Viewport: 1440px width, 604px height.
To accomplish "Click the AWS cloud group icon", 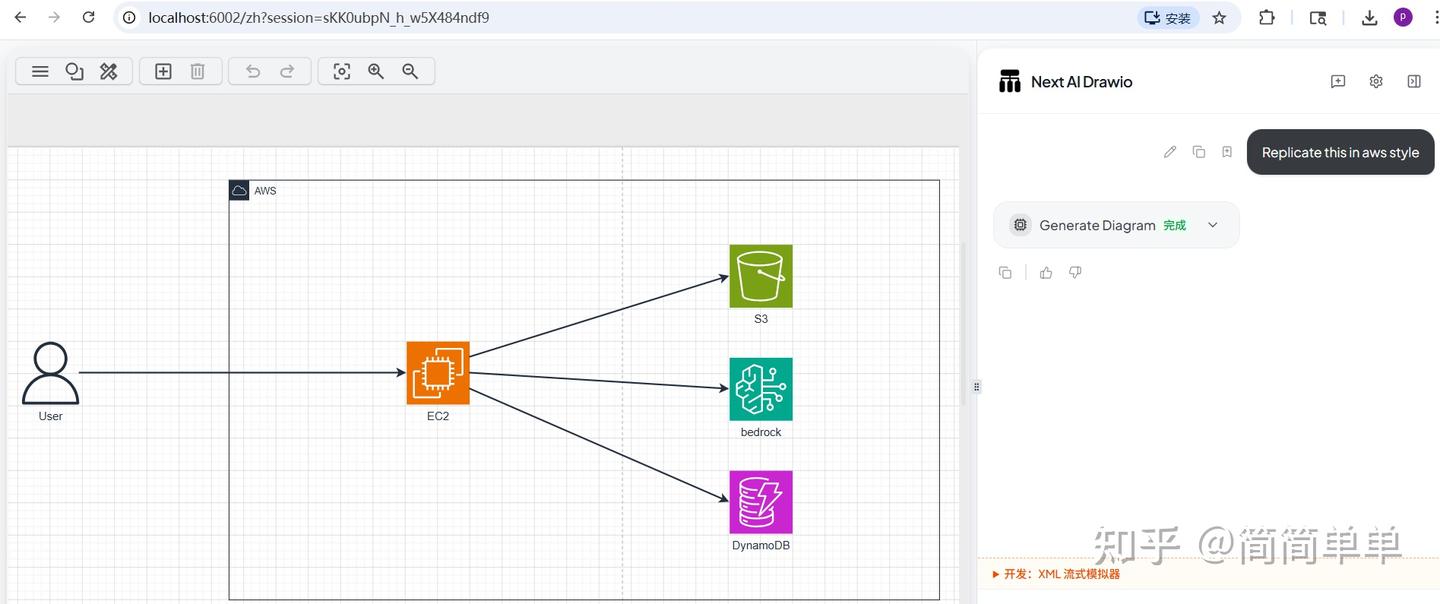I will [239, 190].
